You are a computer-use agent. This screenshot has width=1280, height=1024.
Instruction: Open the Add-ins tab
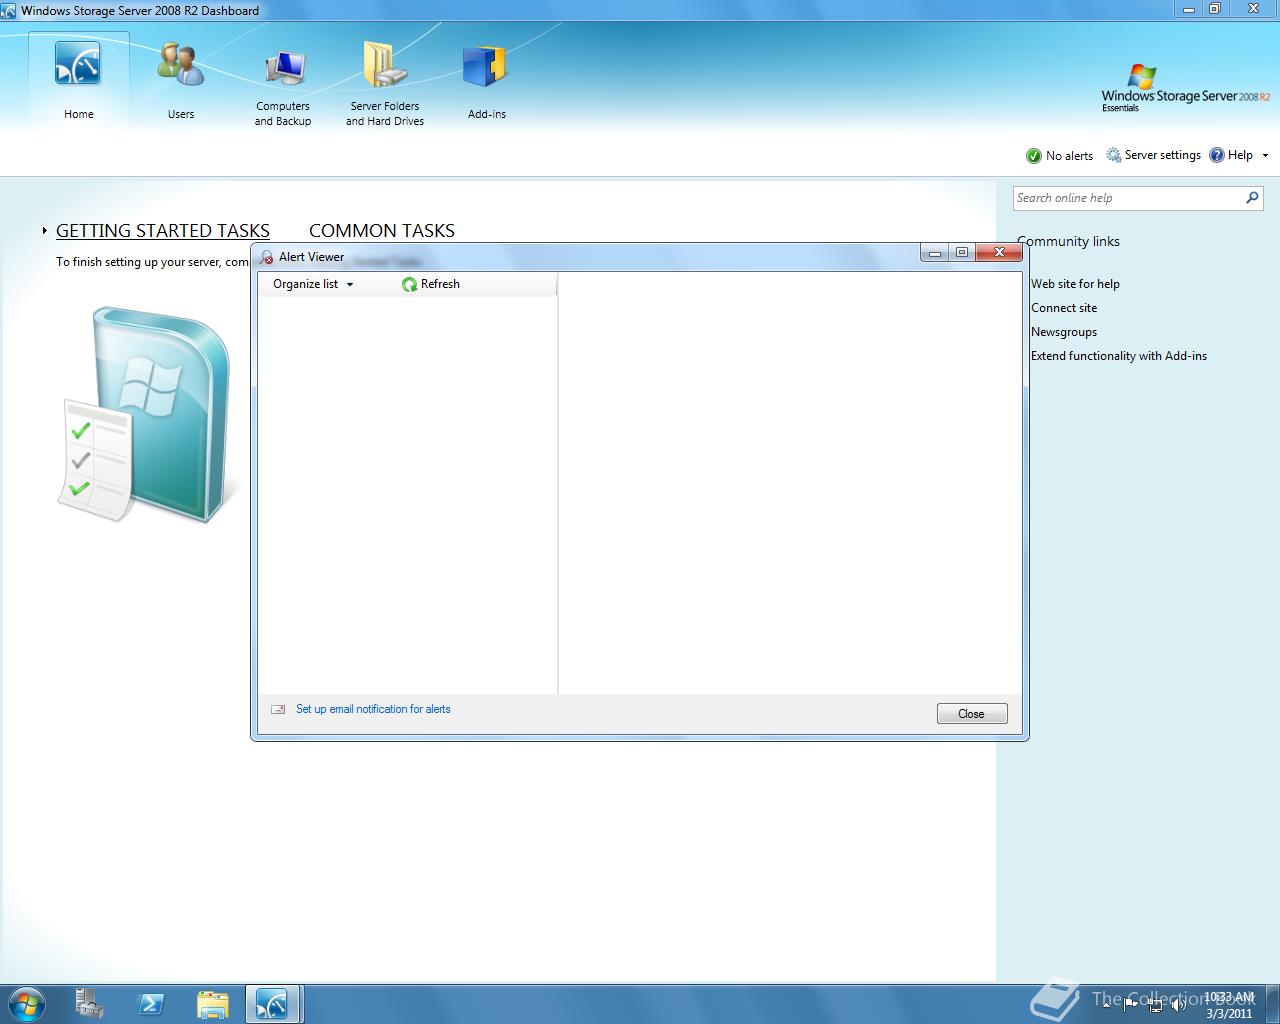[x=487, y=82]
